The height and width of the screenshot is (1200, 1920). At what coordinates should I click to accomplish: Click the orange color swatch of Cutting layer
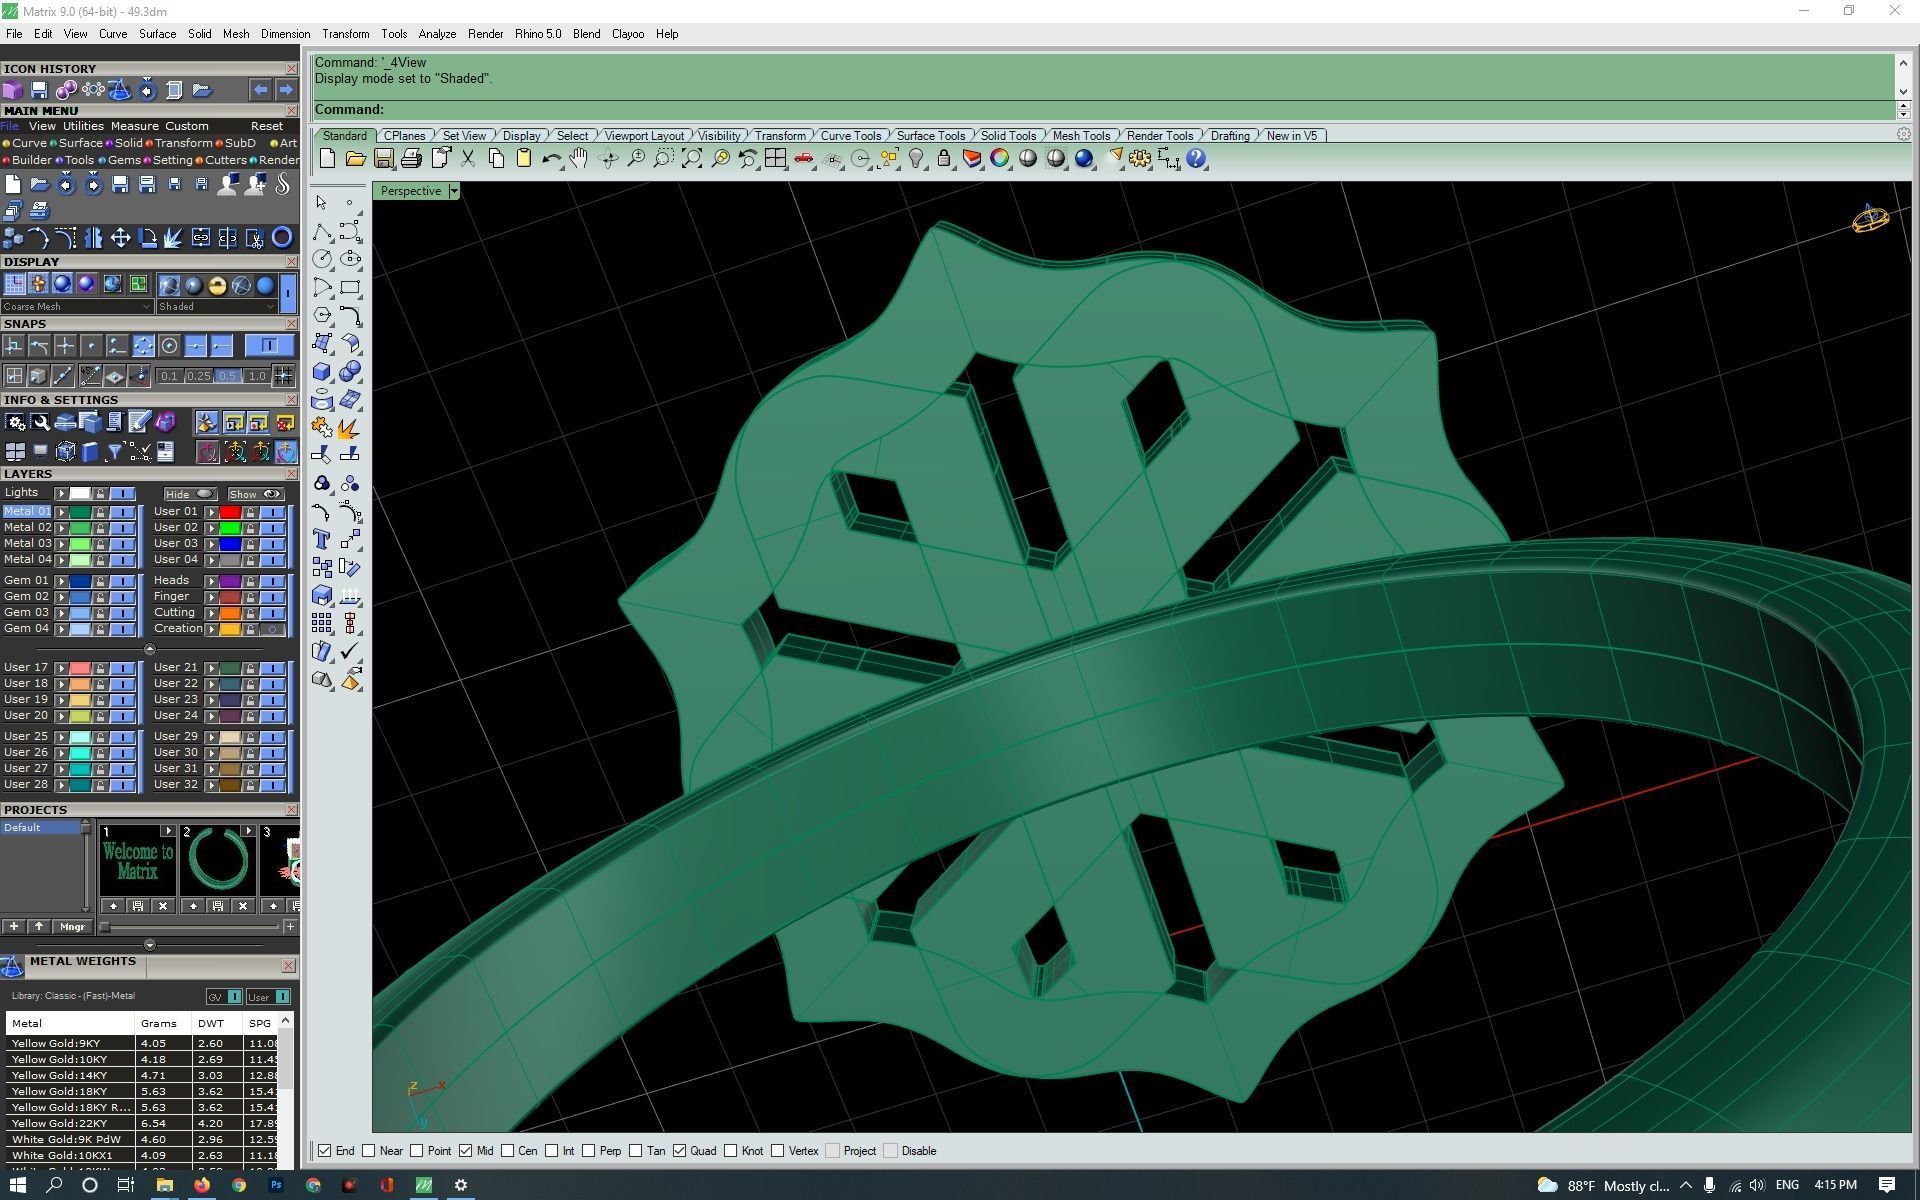pos(230,613)
